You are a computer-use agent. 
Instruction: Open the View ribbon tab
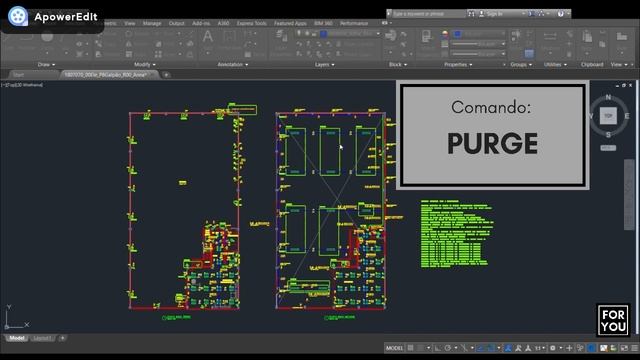coord(129,23)
